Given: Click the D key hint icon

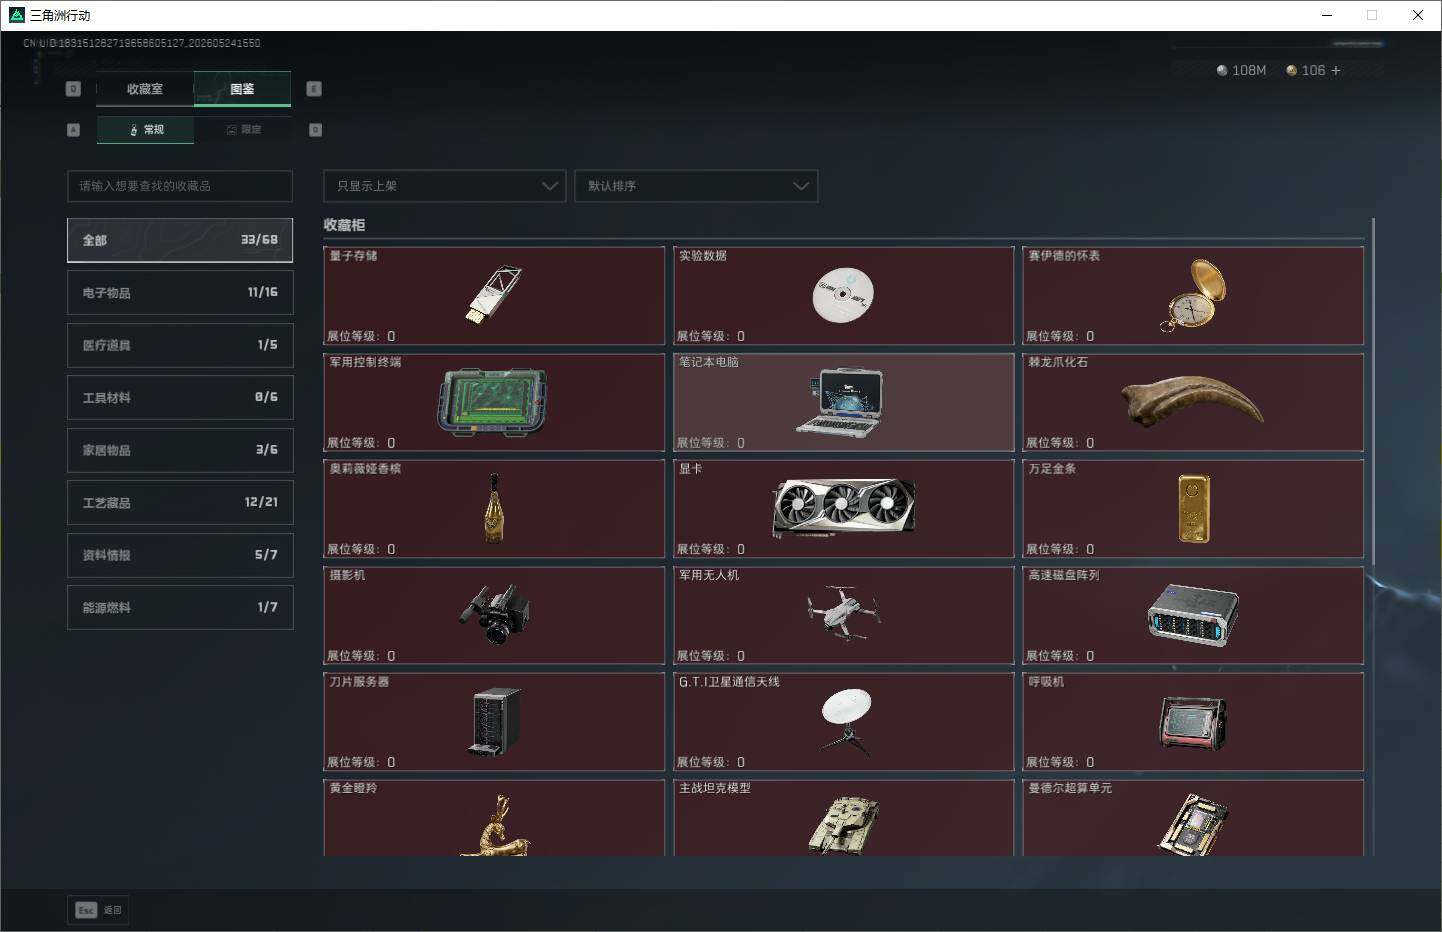Looking at the screenshot, I should pos(316,130).
